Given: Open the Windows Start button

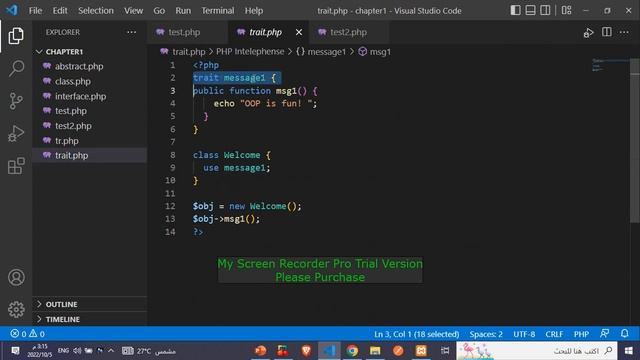Looking at the screenshot, I should 629,351.
